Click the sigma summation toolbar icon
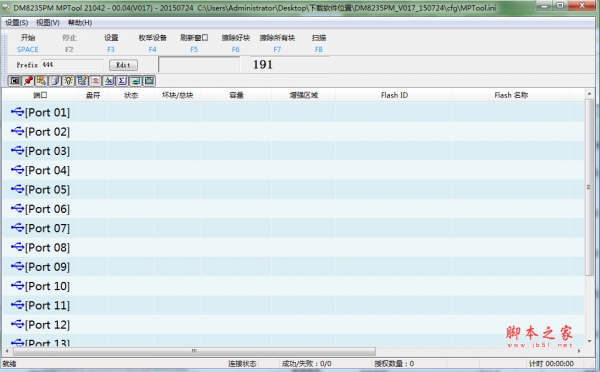600x372 pixels. click(x=122, y=81)
